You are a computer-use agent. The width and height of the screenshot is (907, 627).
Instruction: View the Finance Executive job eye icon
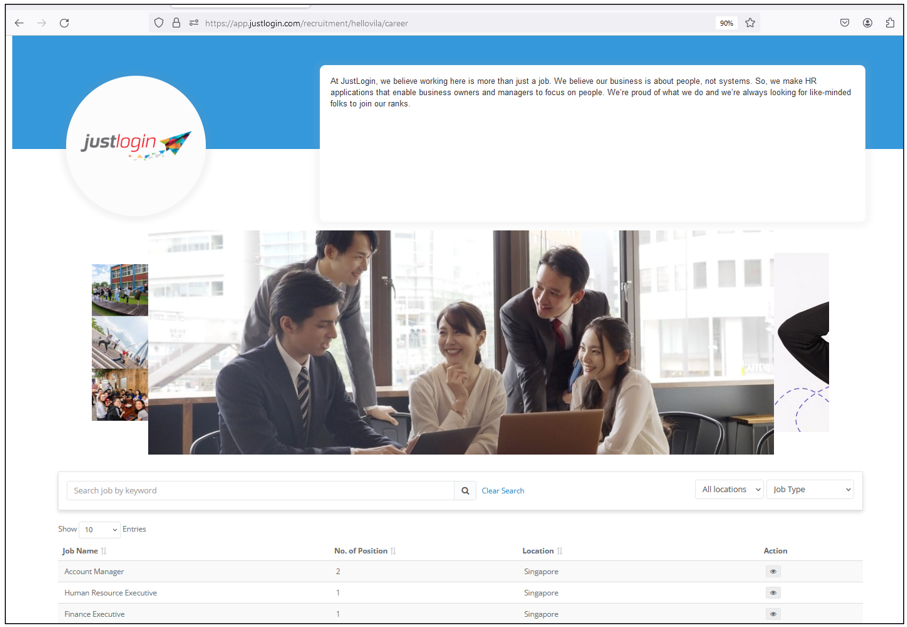(773, 614)
